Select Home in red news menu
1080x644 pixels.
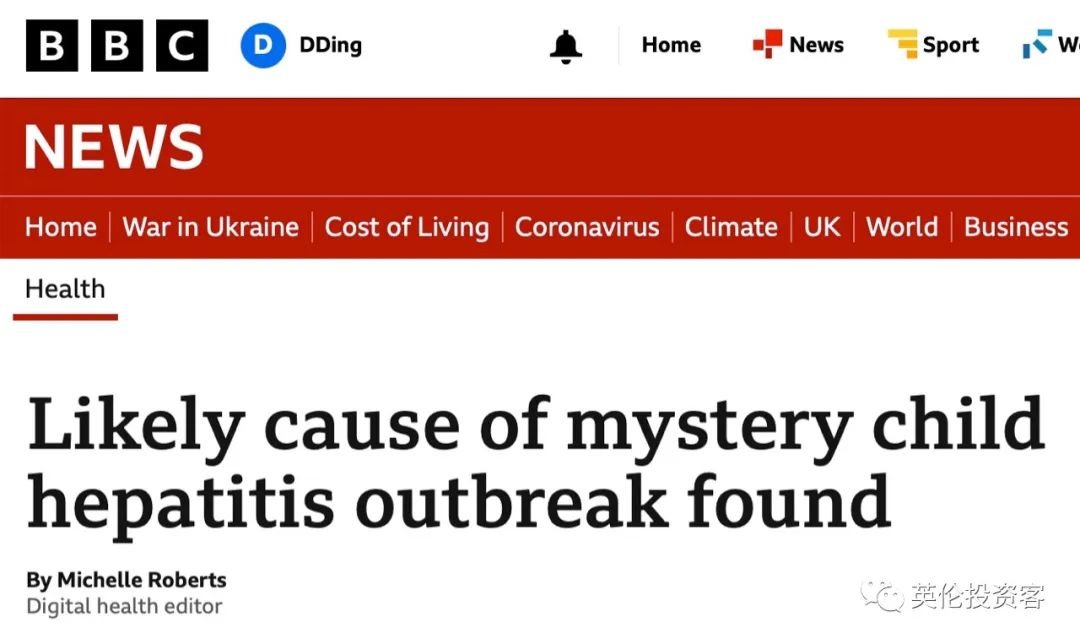61,227
